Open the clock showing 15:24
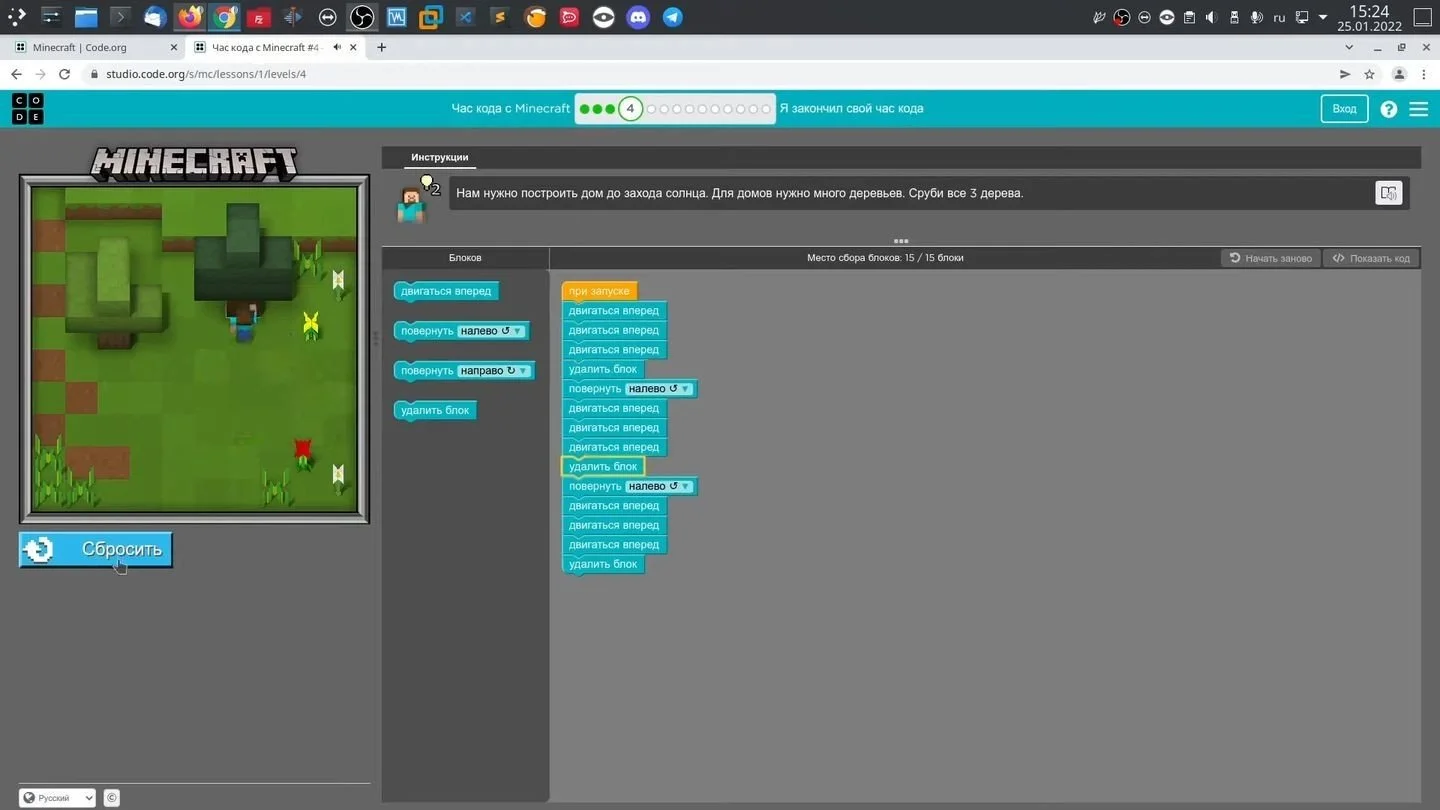The image size is (1440, 810). point(1369,18)
